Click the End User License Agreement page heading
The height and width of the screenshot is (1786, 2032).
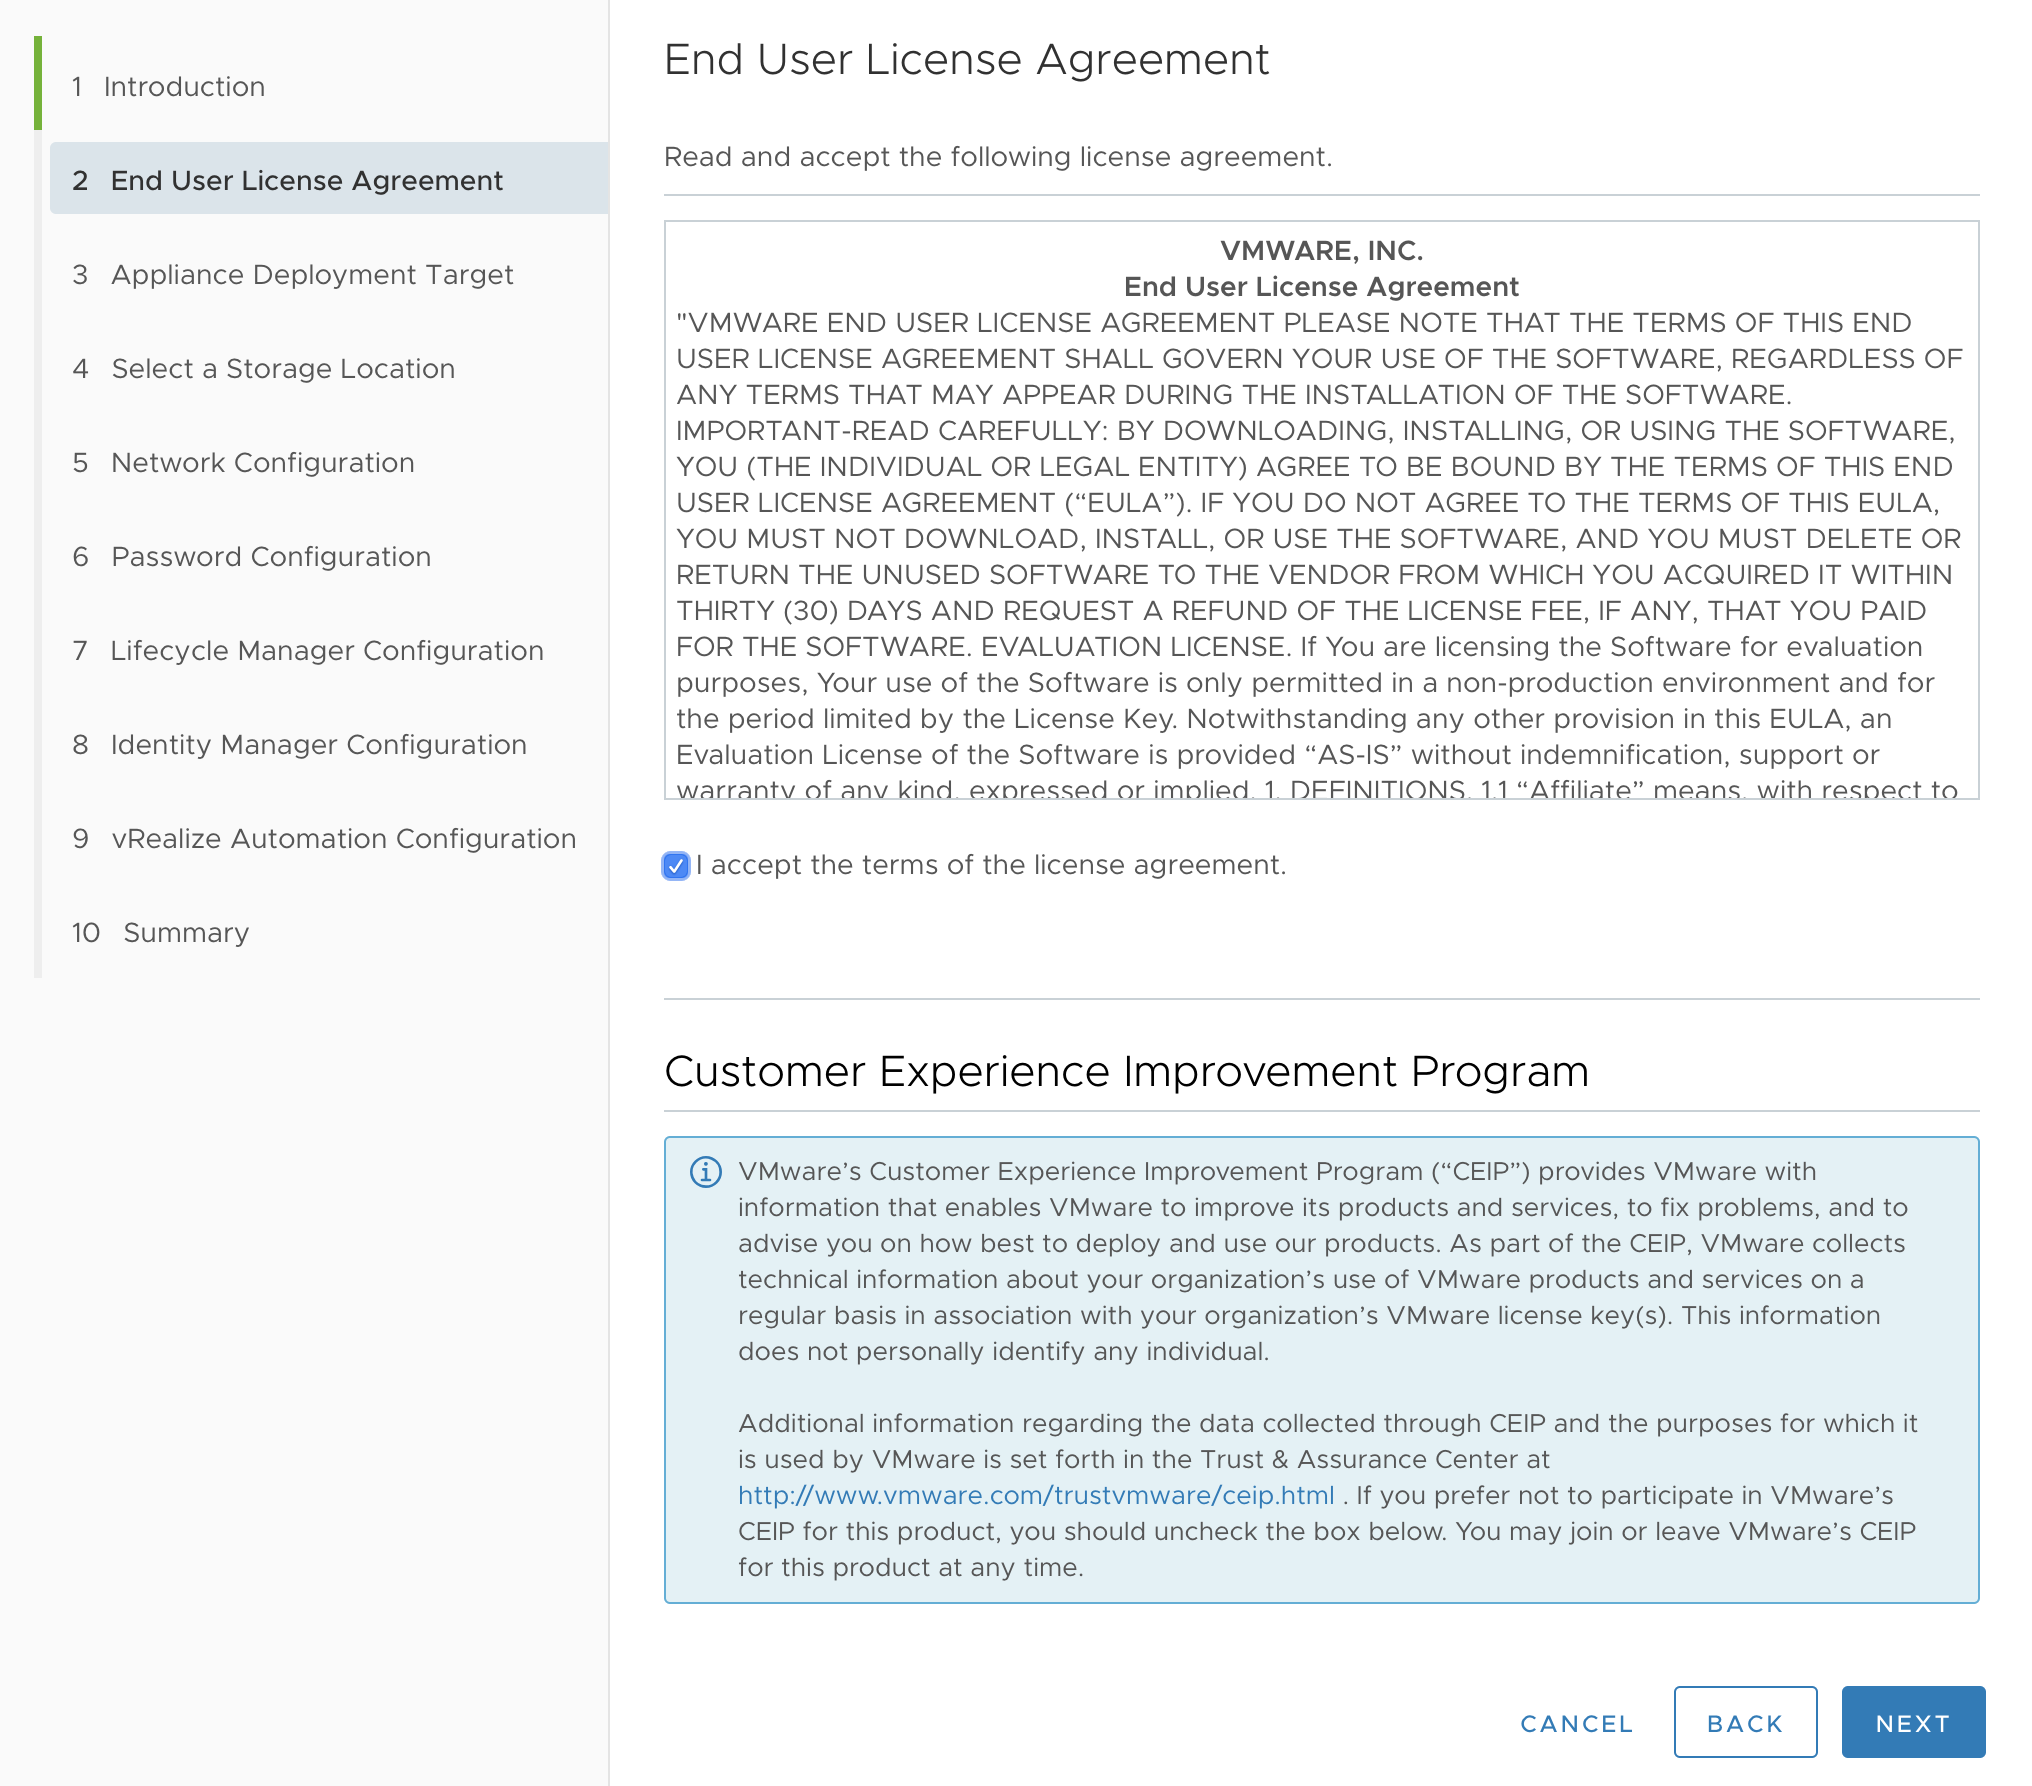coord(966,60)
